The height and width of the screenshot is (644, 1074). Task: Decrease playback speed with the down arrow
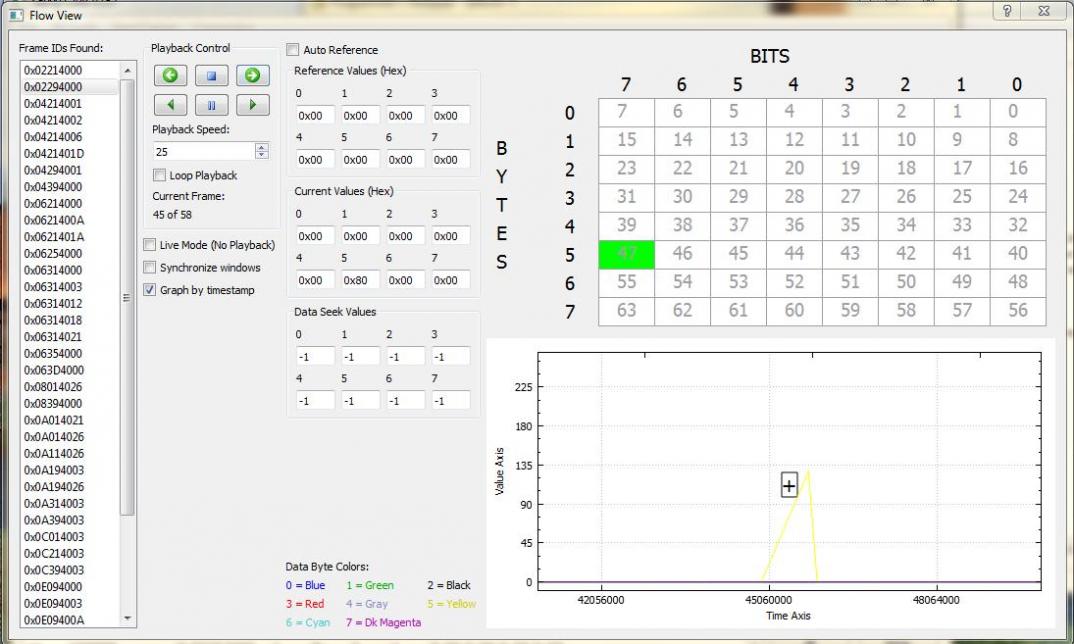coord(262,155)
